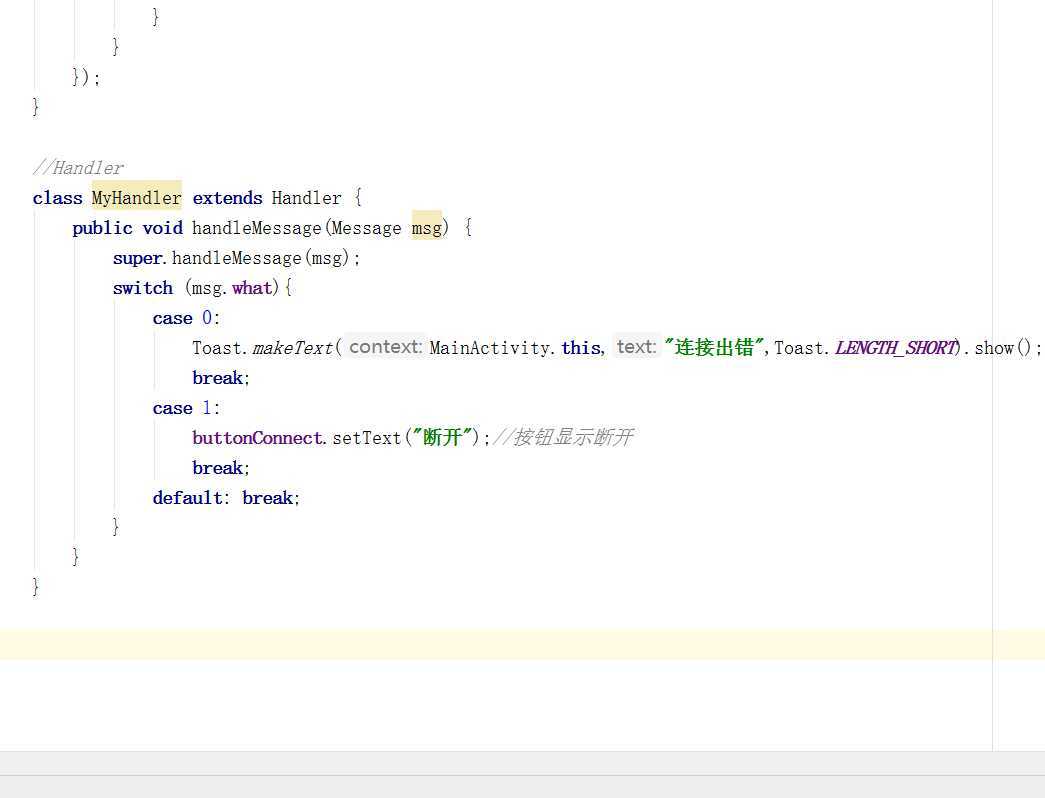Click the 'public void' modifiers
Screen dimensions: 1045x798
point(127,228)
